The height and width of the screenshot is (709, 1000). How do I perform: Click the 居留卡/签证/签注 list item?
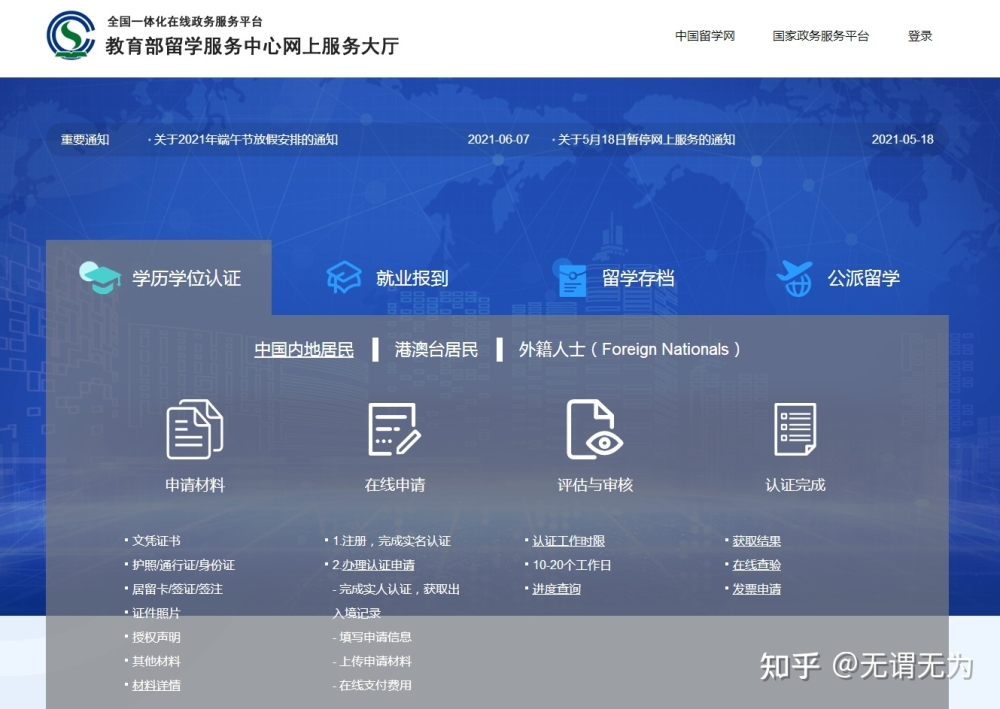pyautogui.click(x=177, y=589)
